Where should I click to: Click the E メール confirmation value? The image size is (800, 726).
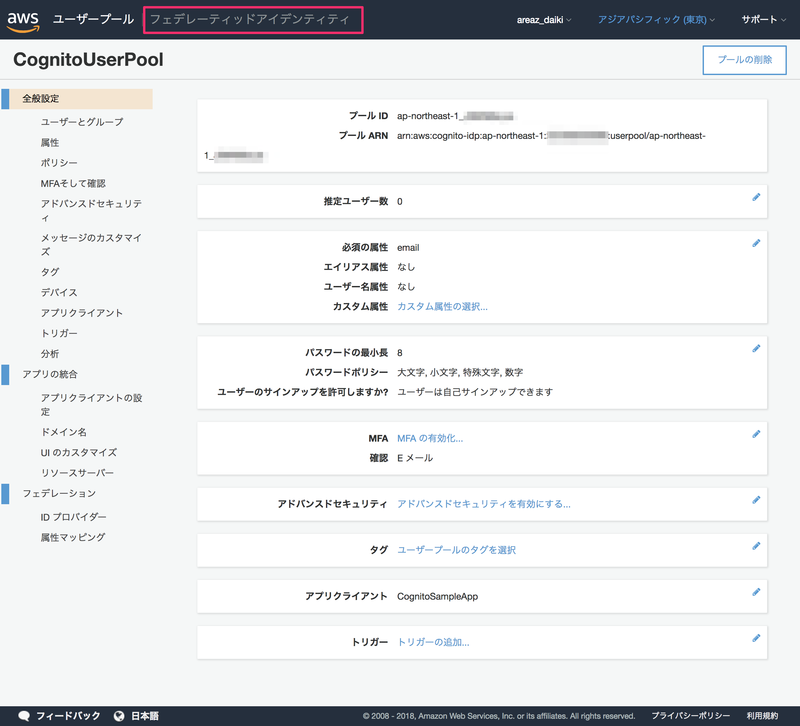[x=415, y=458]
